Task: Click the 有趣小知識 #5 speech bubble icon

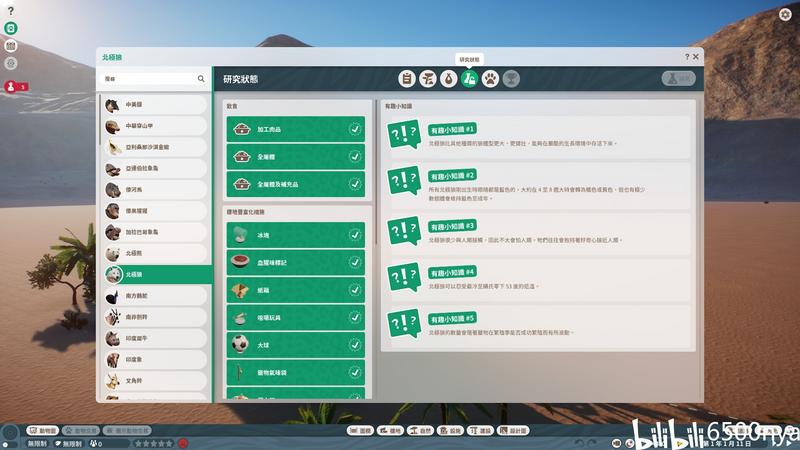Action: (x=404, y=323)
